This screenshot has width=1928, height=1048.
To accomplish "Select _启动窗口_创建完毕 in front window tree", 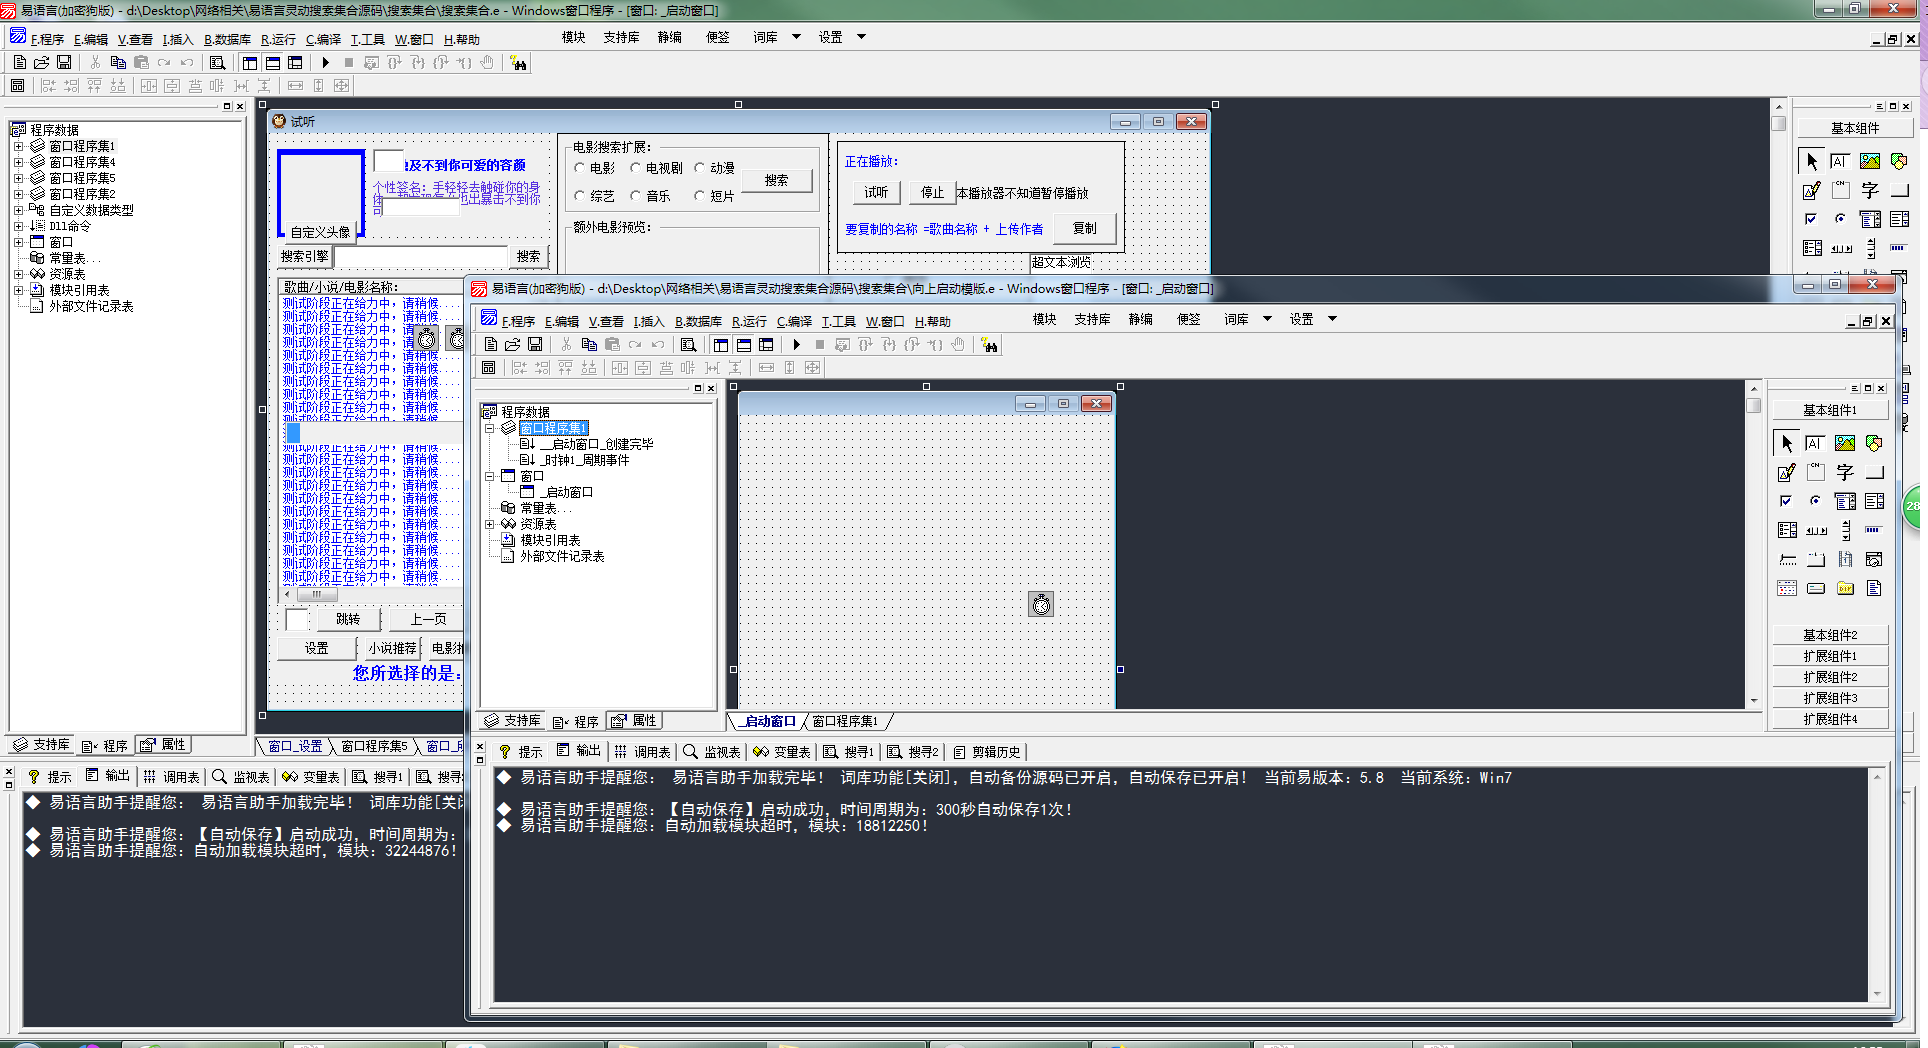I will pos(595,444).
